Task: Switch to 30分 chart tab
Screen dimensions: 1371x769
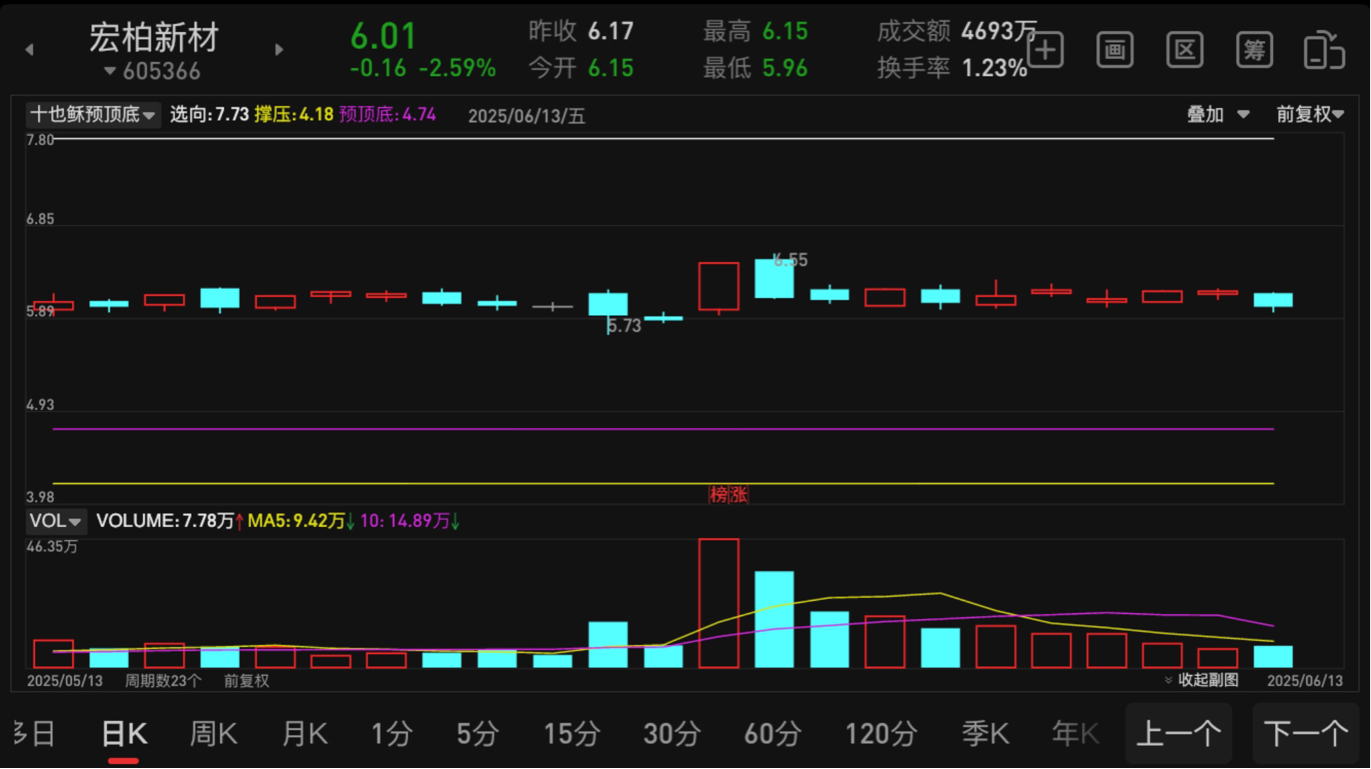Action: (x=672, y=735)
